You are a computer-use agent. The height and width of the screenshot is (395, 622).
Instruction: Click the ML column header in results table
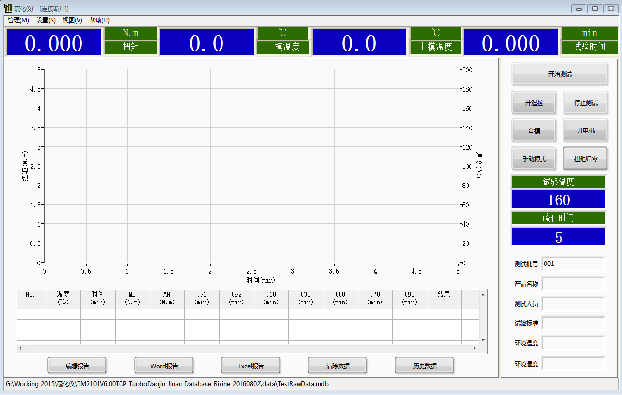coord(132,298)
